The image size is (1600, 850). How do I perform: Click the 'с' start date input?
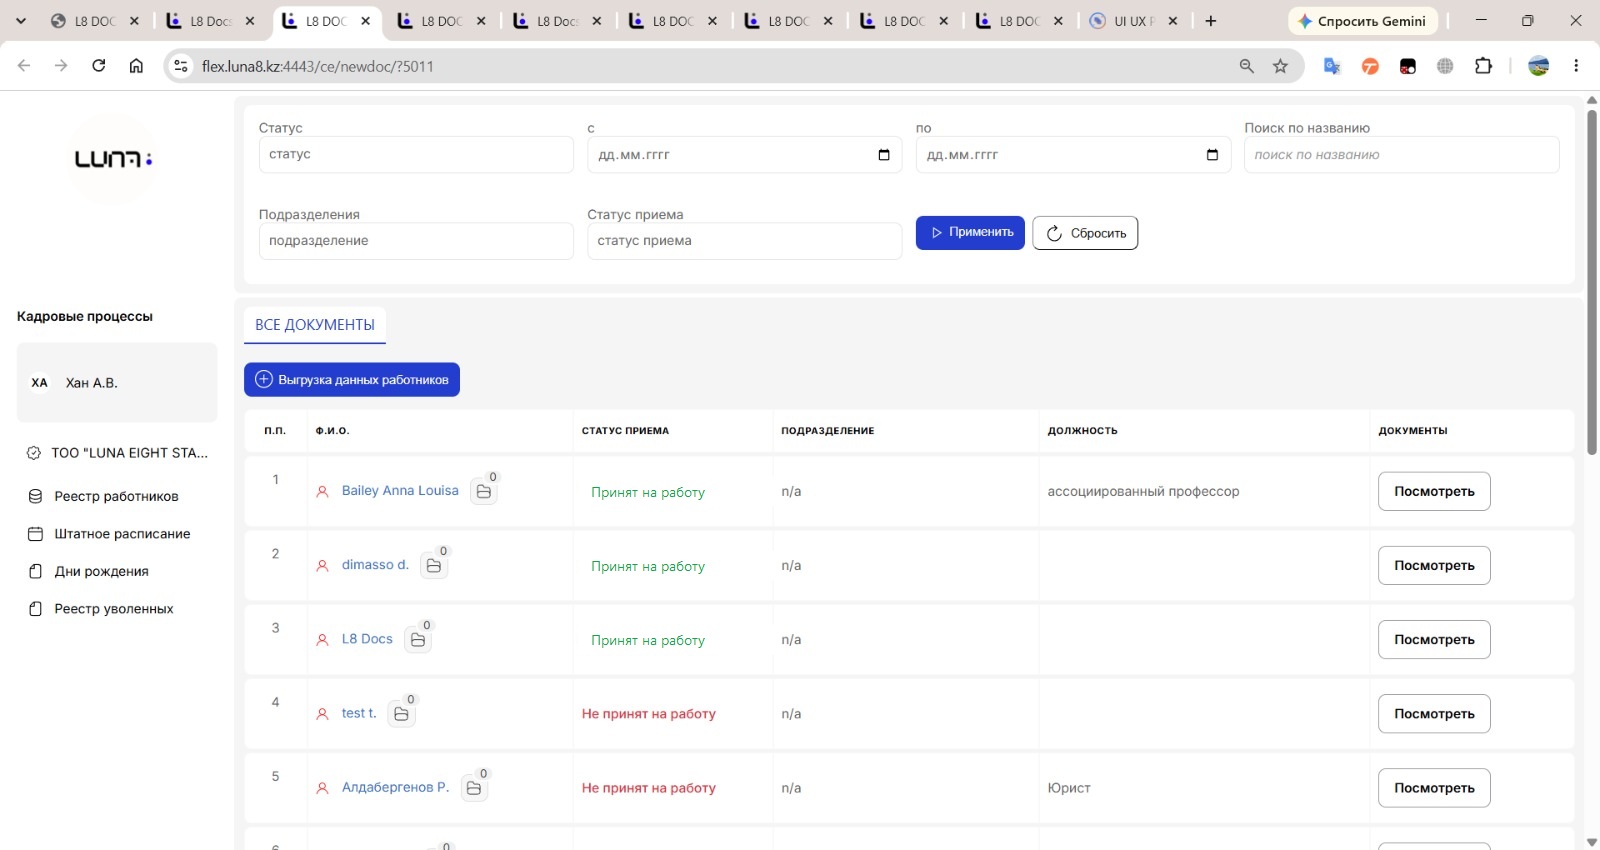click(x=744, y=155)
